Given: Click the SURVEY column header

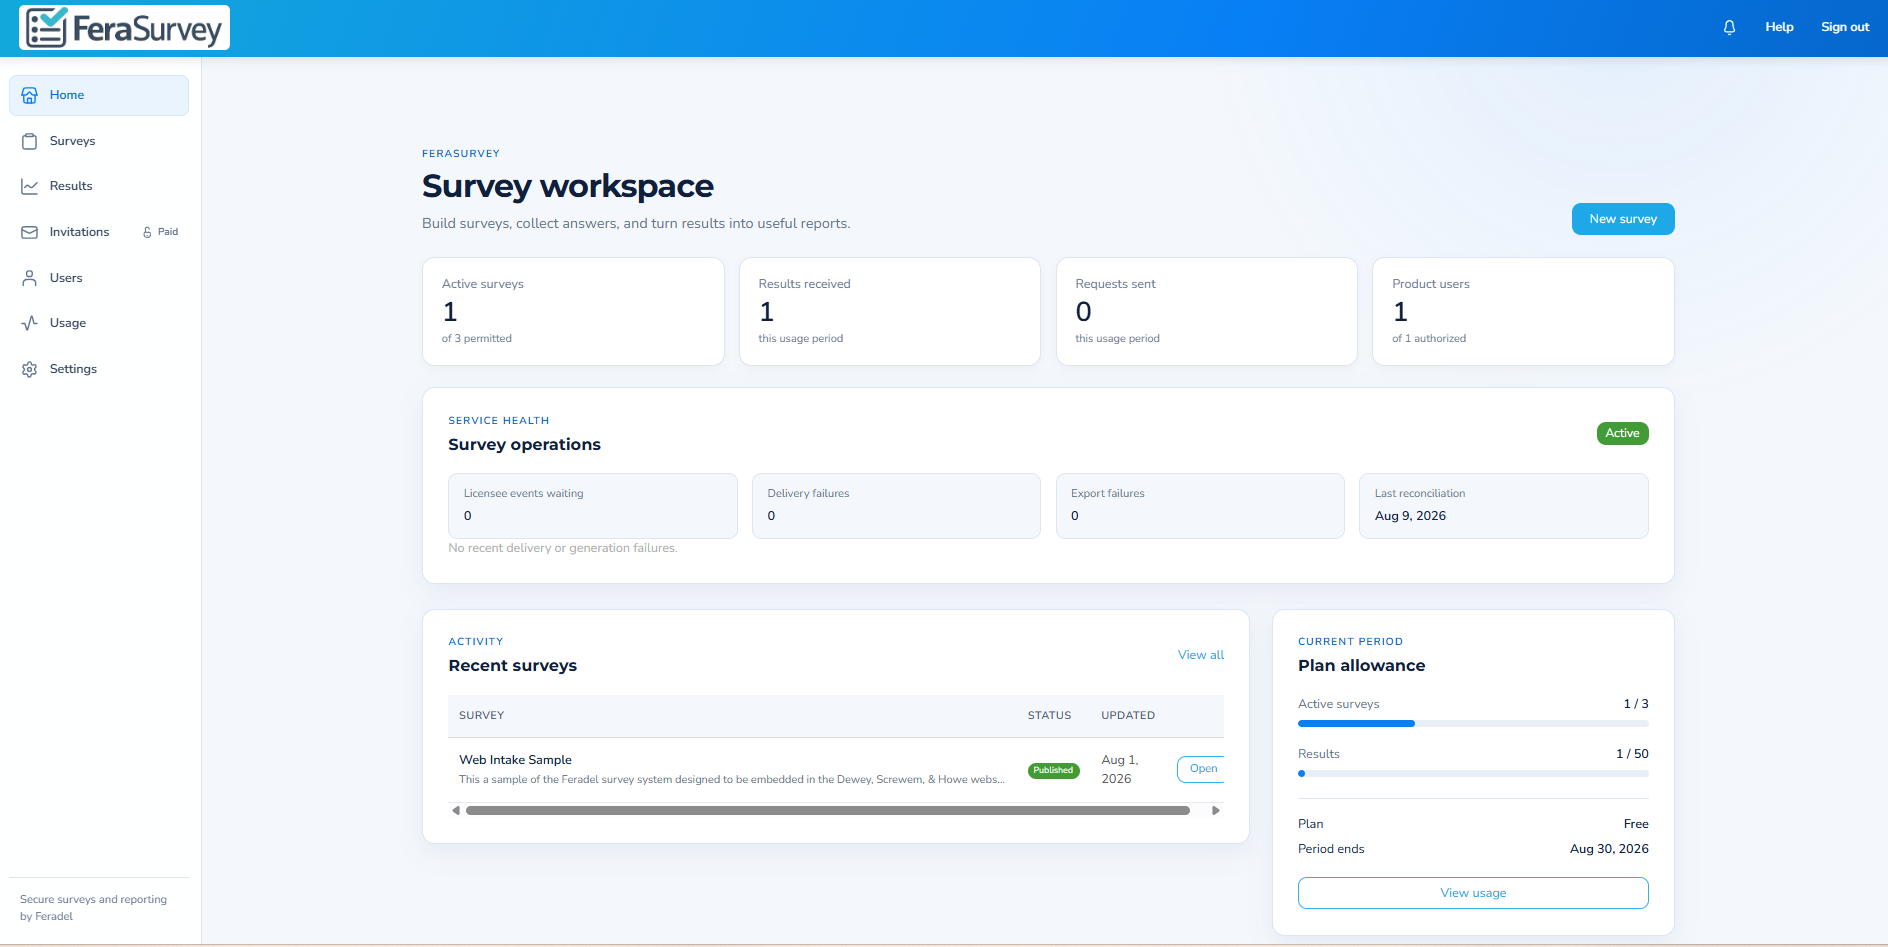Looking at the screenshot, I should click(481, 716).
